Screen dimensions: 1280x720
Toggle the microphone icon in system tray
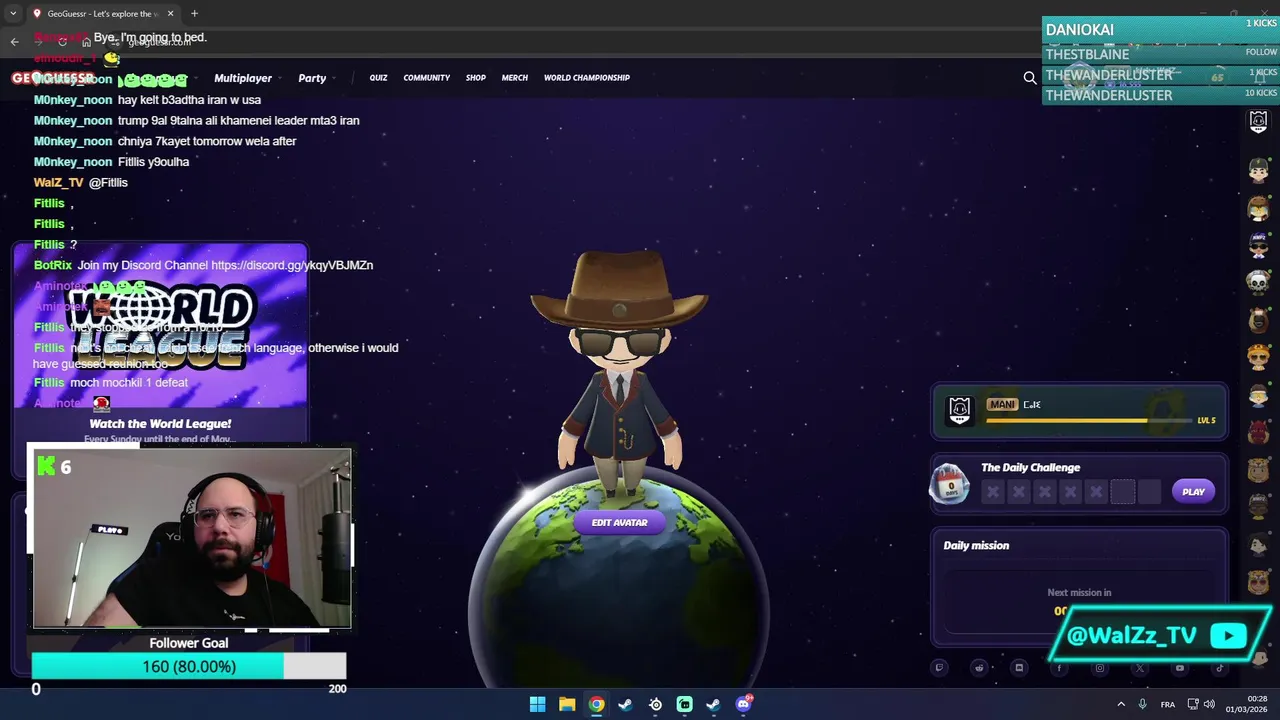coord(1142,704)
